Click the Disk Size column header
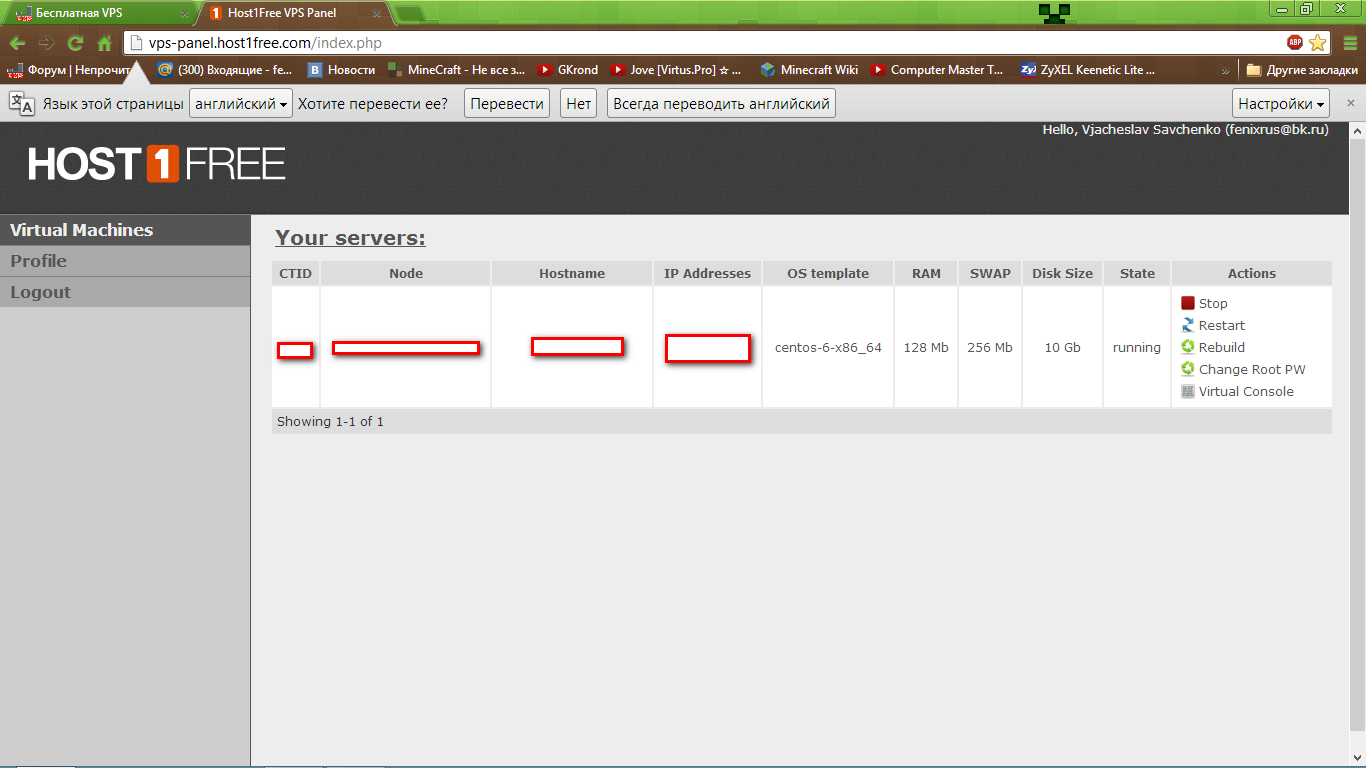The width and height of the screenshot is (1366, 768). (1062, 273)
